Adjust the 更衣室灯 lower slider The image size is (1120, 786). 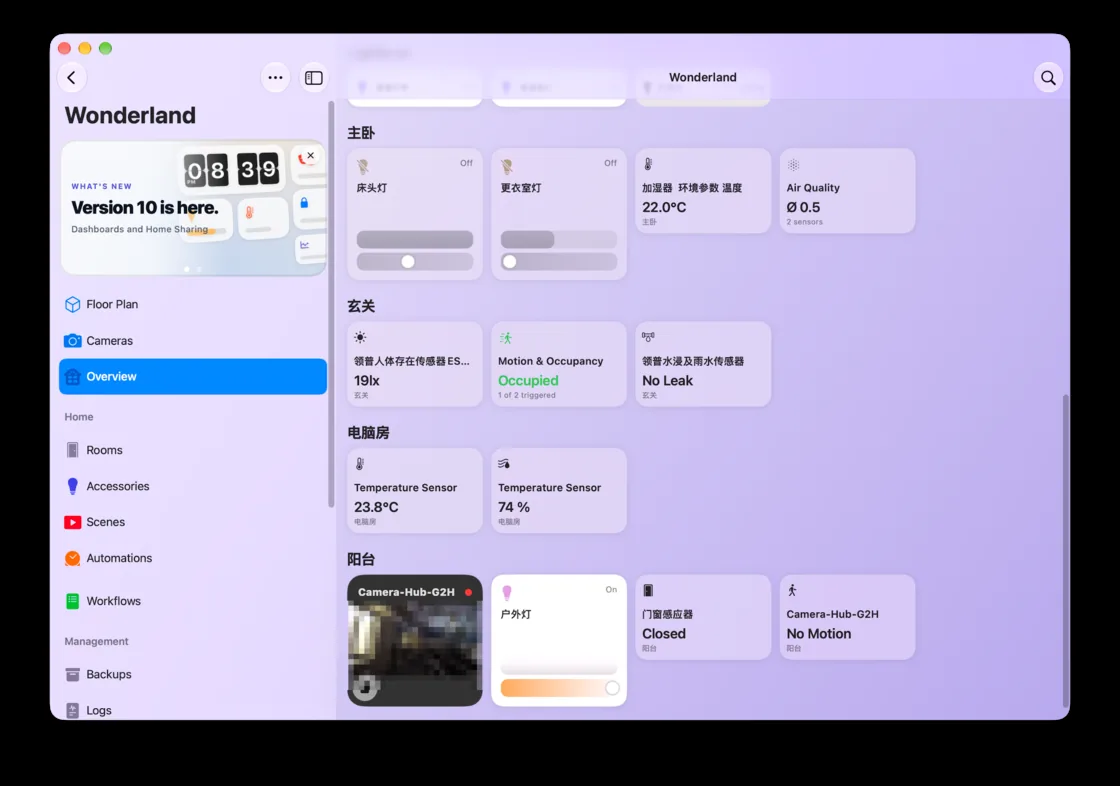pyautogui.click(x=559, y=262)
